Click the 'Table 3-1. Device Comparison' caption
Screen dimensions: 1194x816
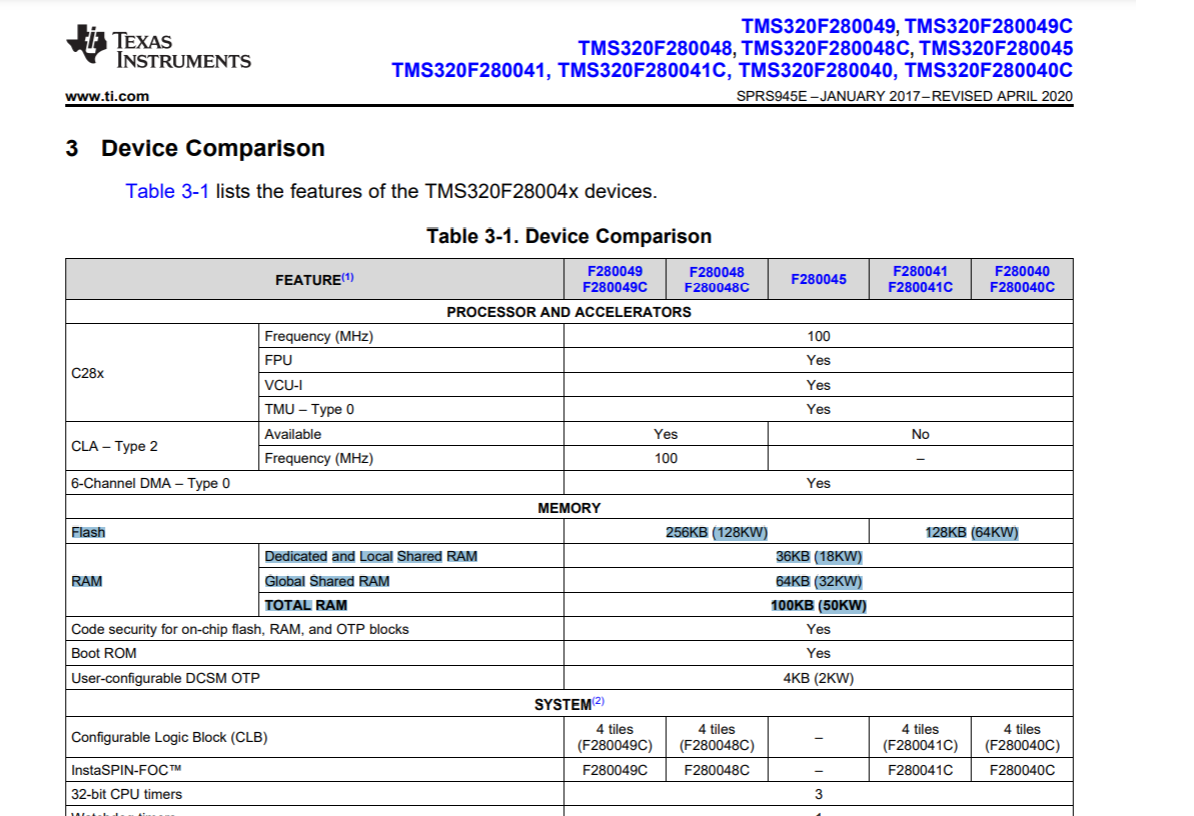(x=569, y=236)
